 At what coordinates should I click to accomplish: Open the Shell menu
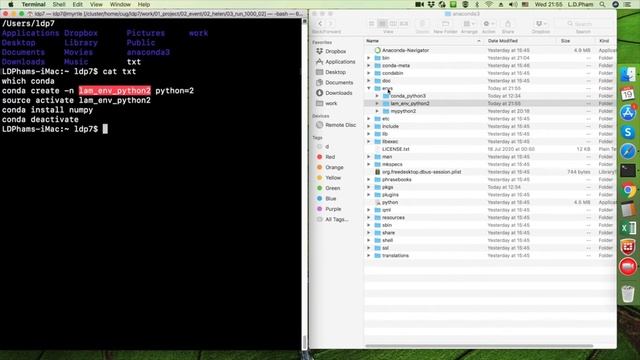59,4
